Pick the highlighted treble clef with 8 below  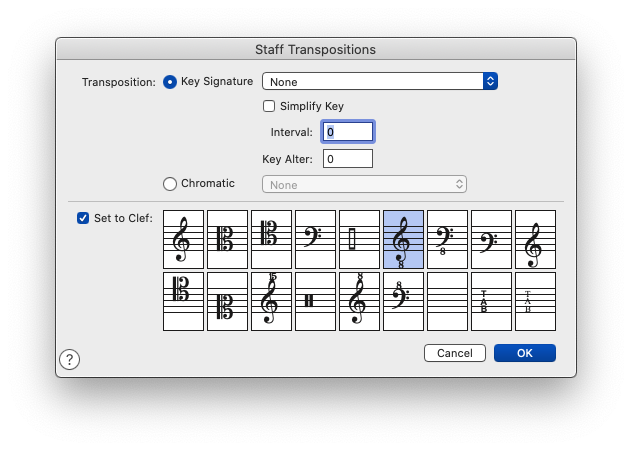403,240
